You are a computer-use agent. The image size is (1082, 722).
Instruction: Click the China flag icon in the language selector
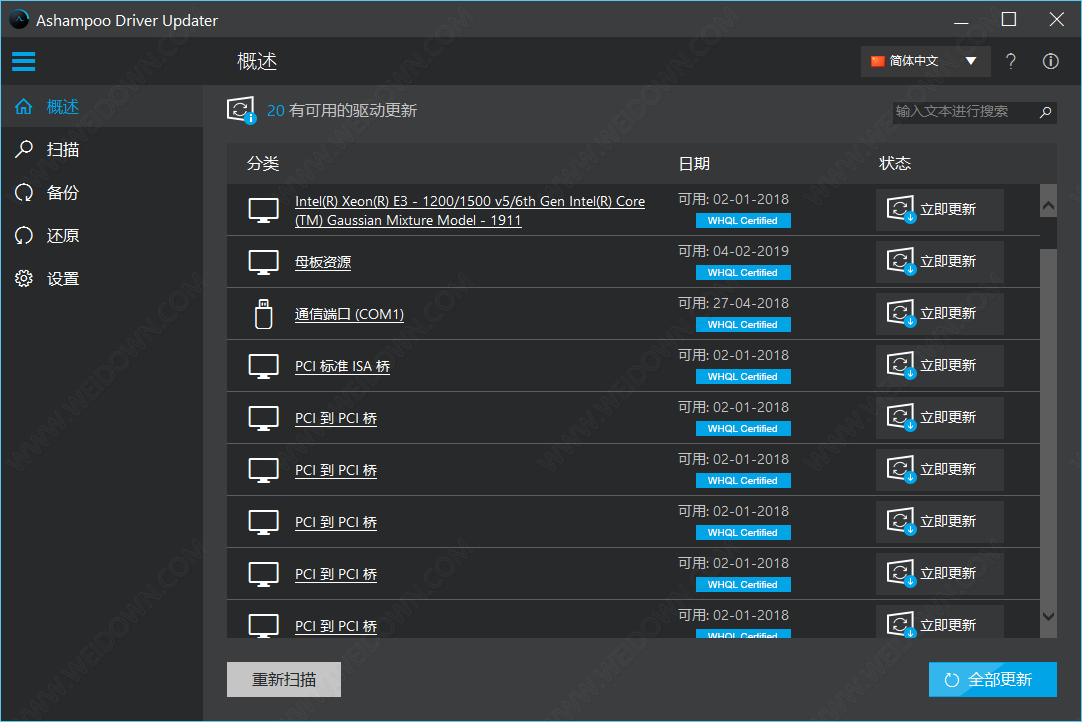point(877,61)
